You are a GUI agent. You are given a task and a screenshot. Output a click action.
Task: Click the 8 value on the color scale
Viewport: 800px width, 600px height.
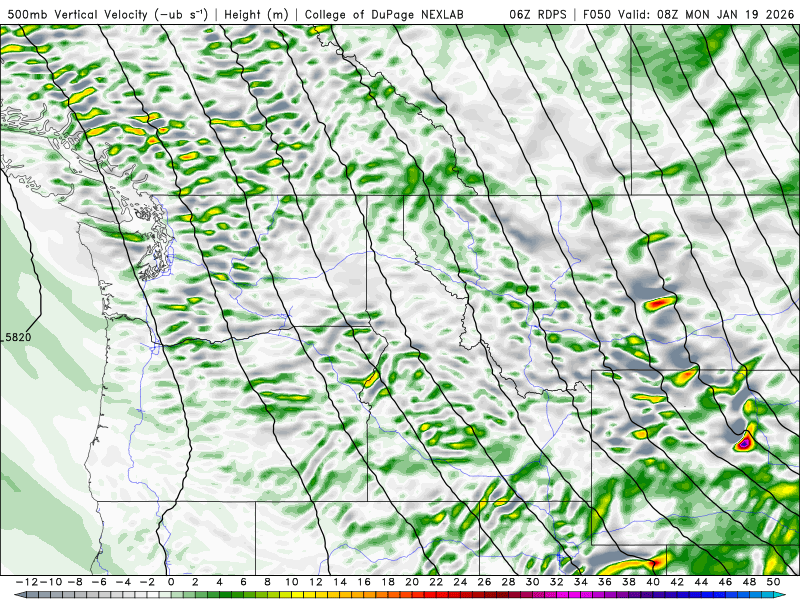click(x=267, y=582)
